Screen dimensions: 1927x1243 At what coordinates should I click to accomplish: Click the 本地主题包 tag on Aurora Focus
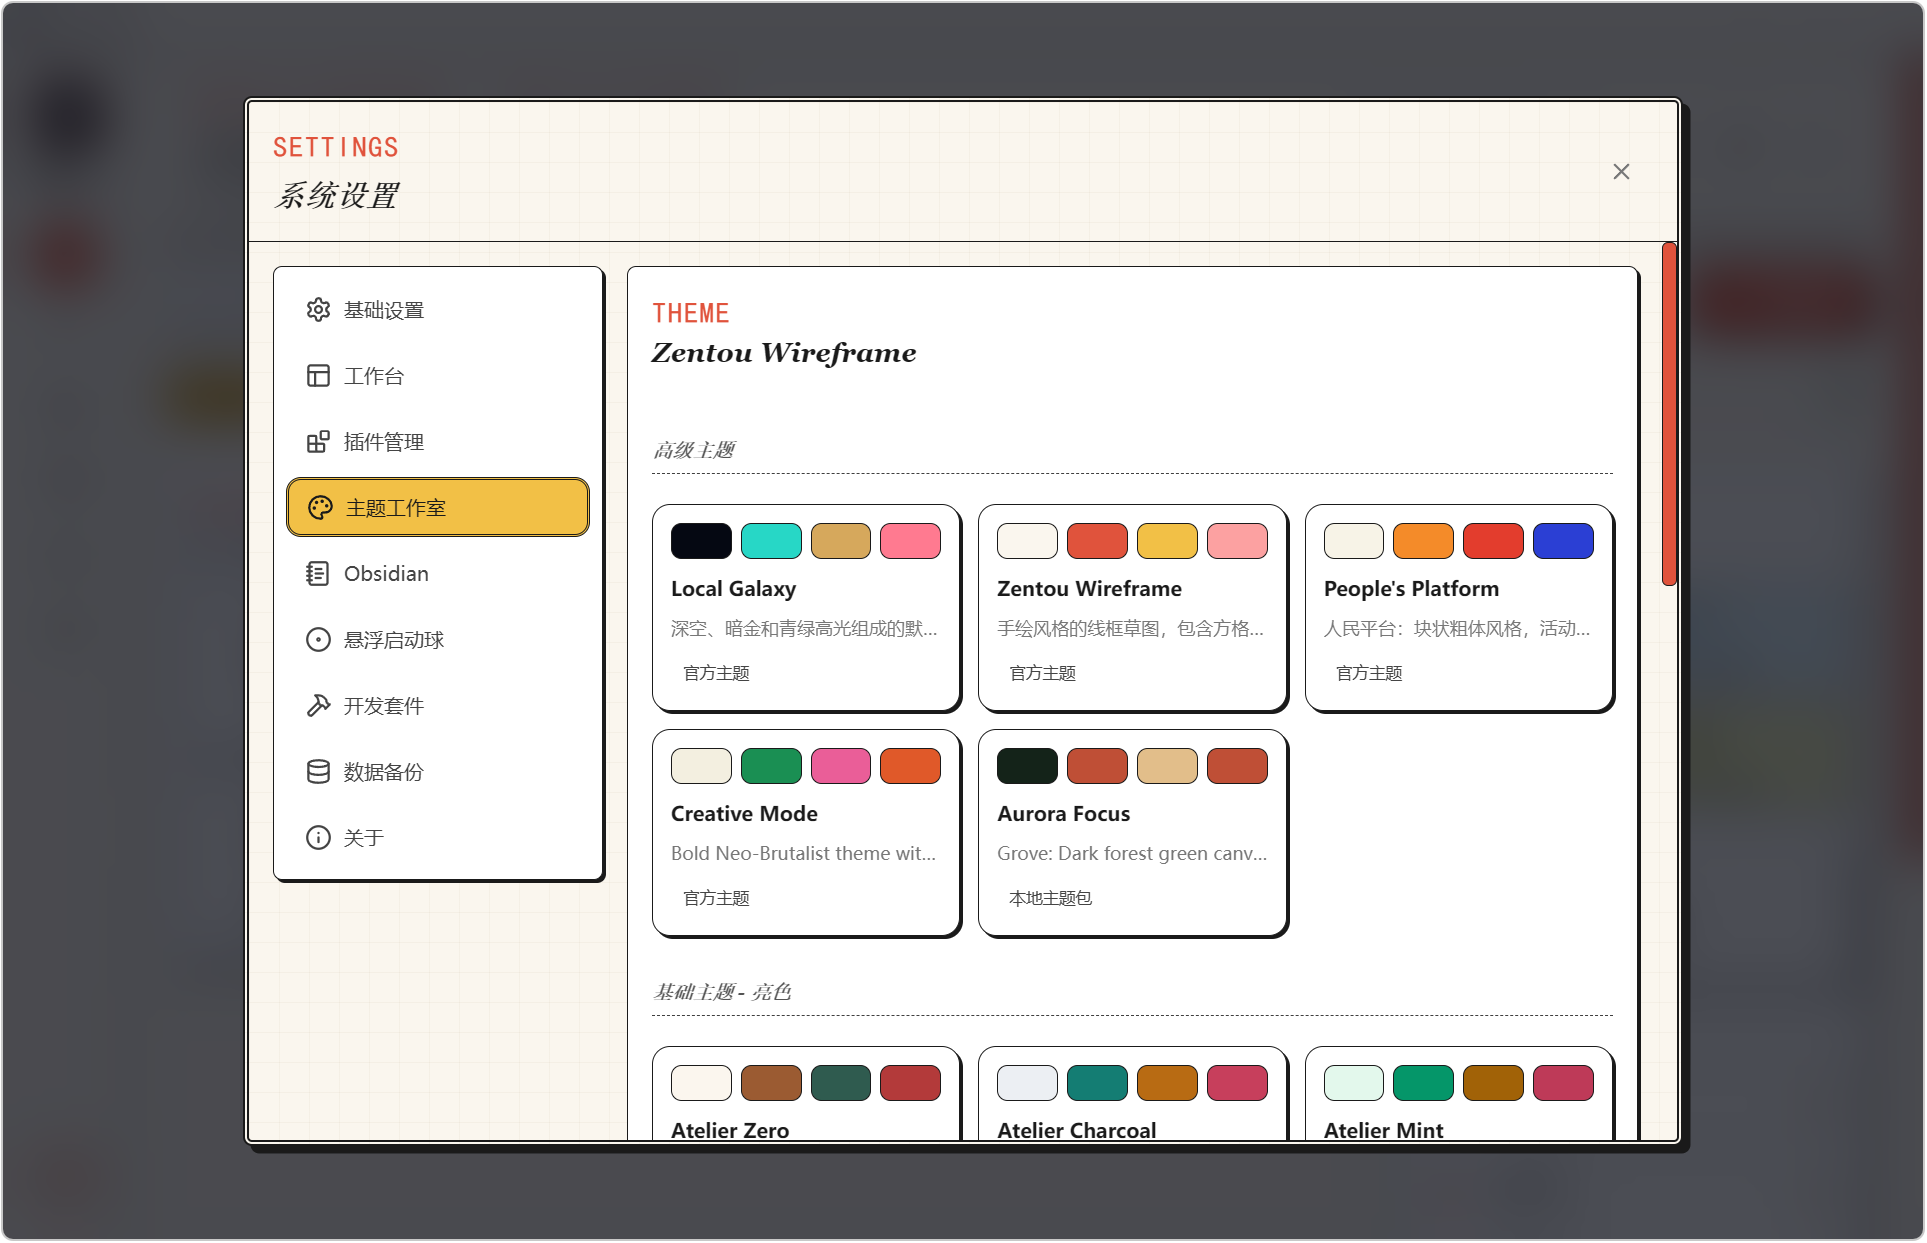tap(1050, 898)
